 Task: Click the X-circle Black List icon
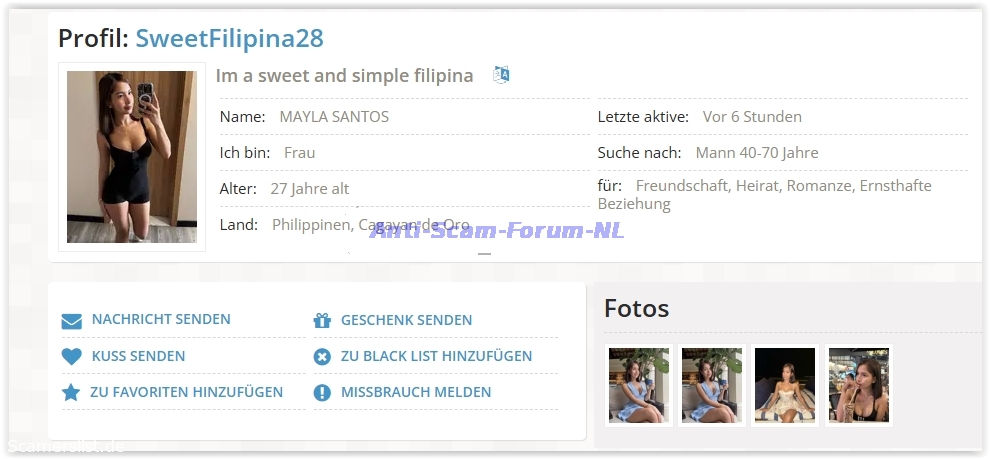click(x=322, y=357)
